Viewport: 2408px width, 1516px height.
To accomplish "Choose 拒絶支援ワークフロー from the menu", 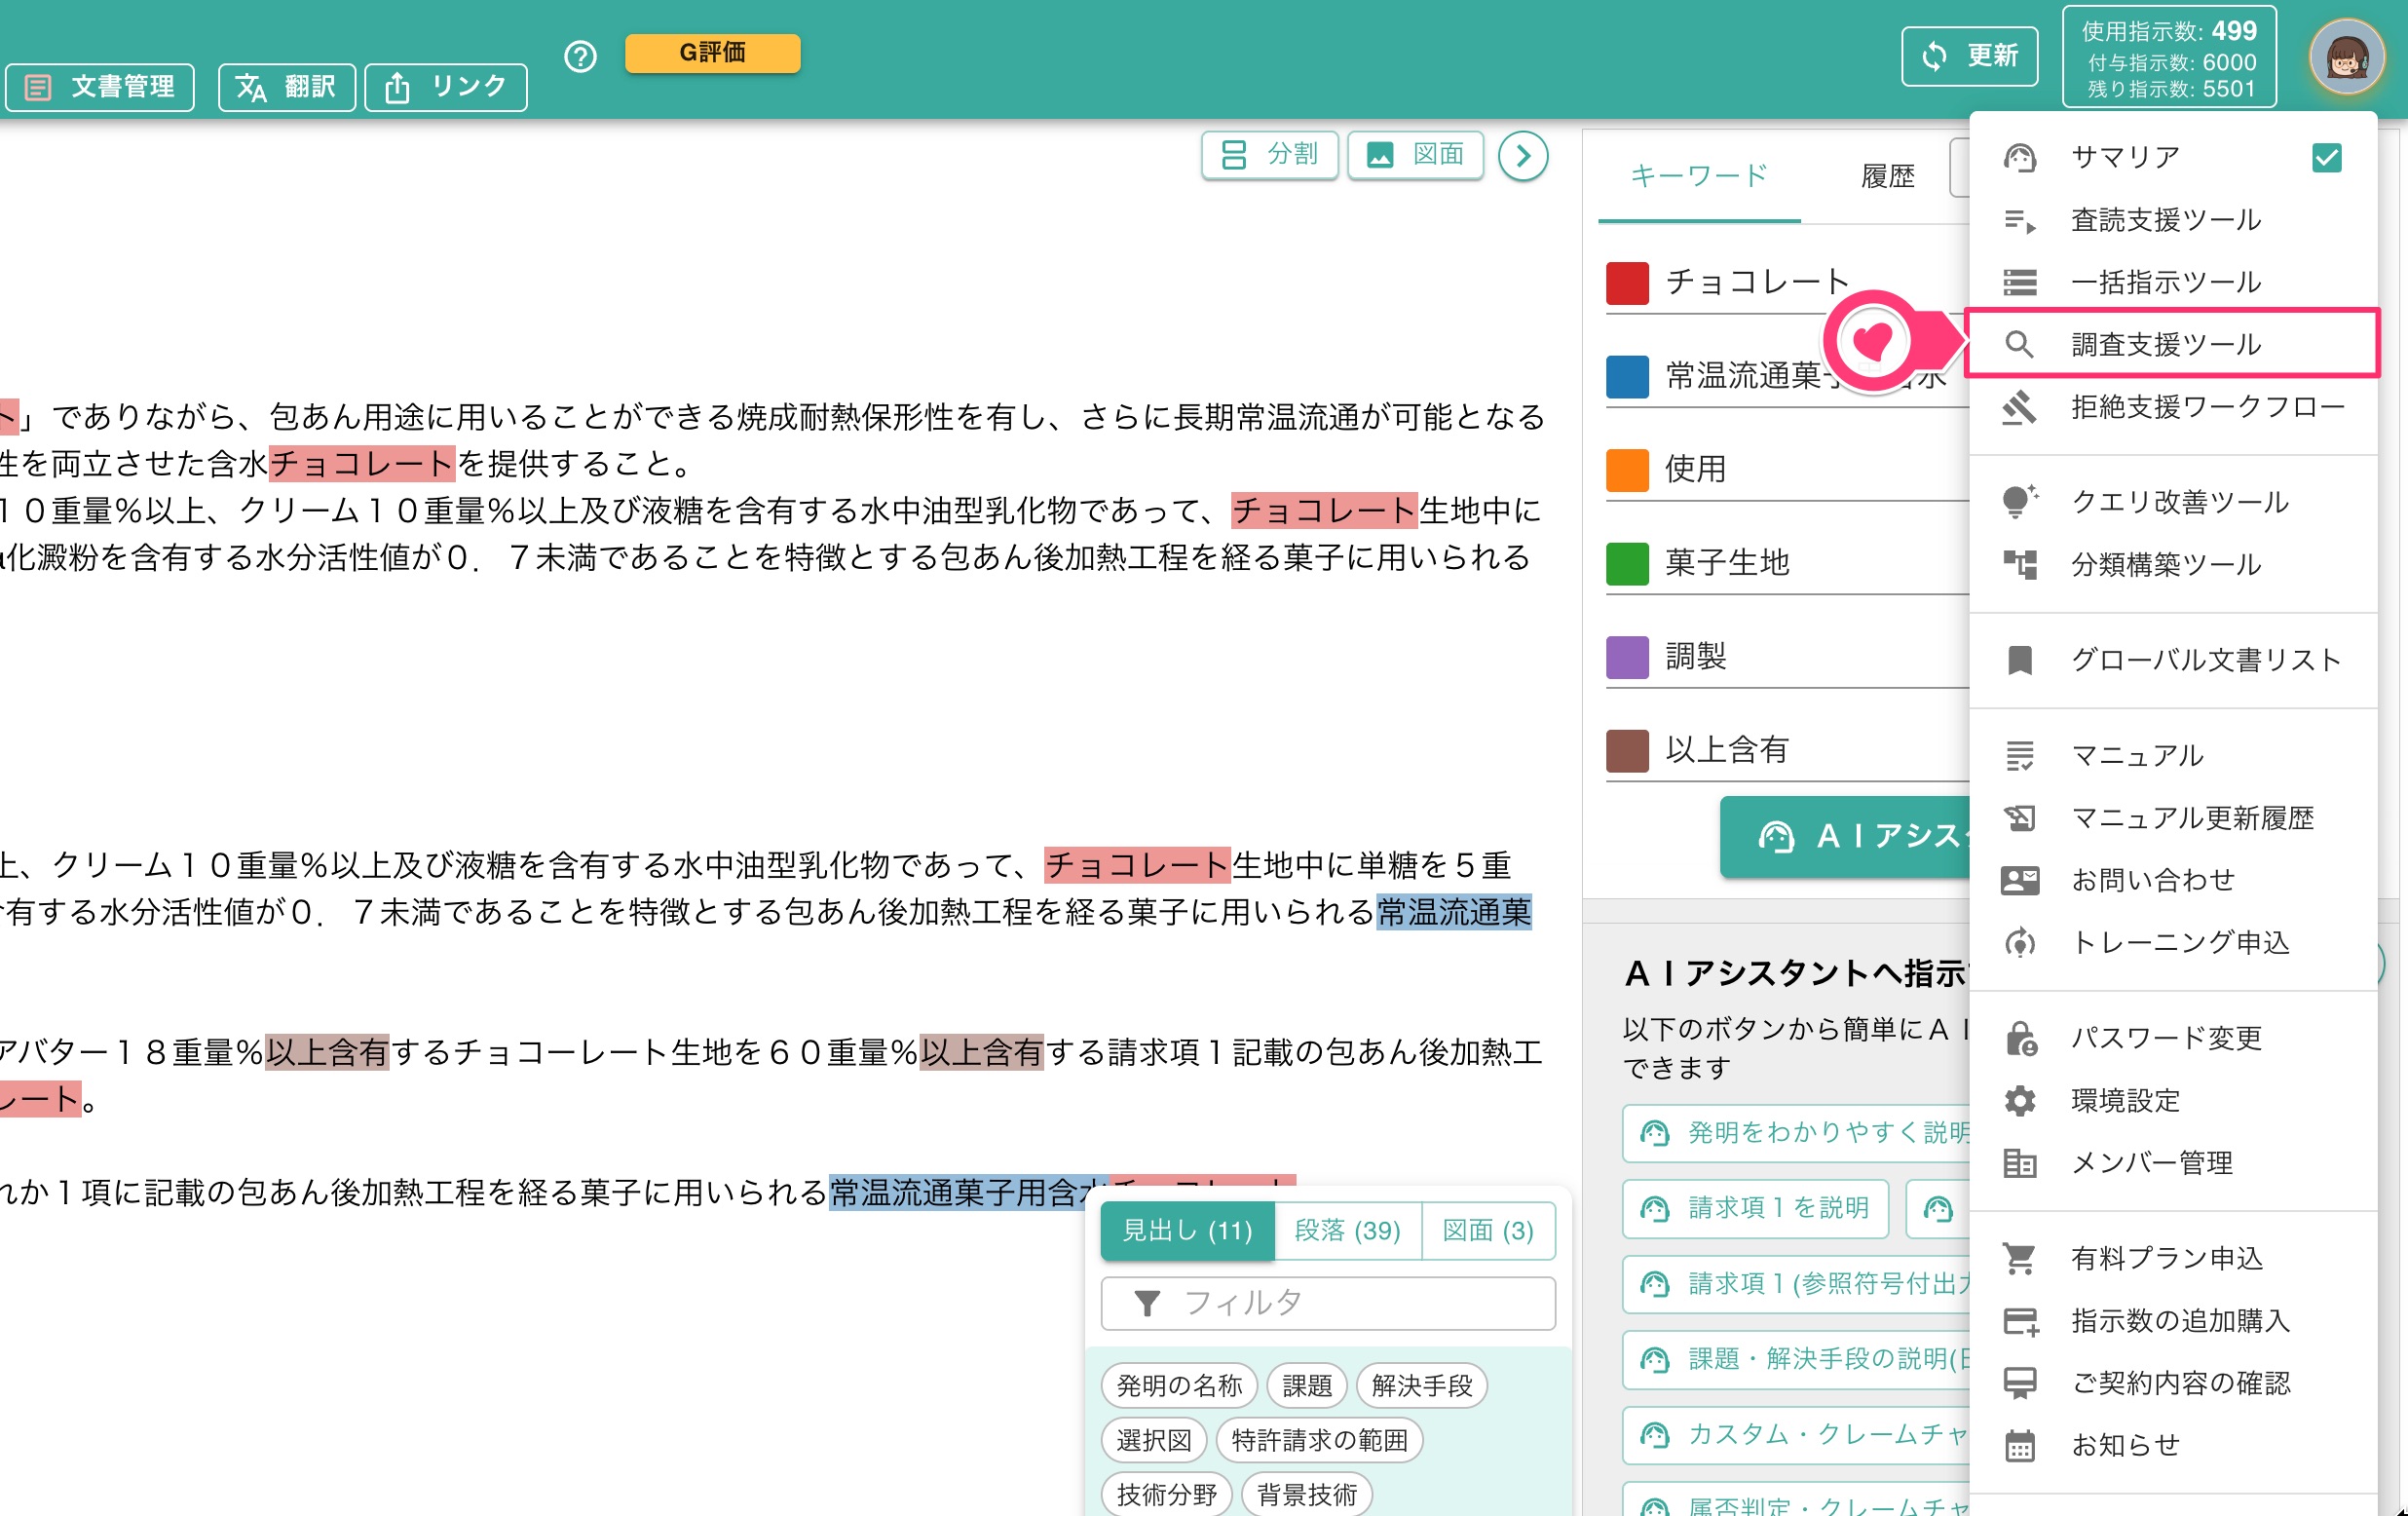I will coord(2172,407).
